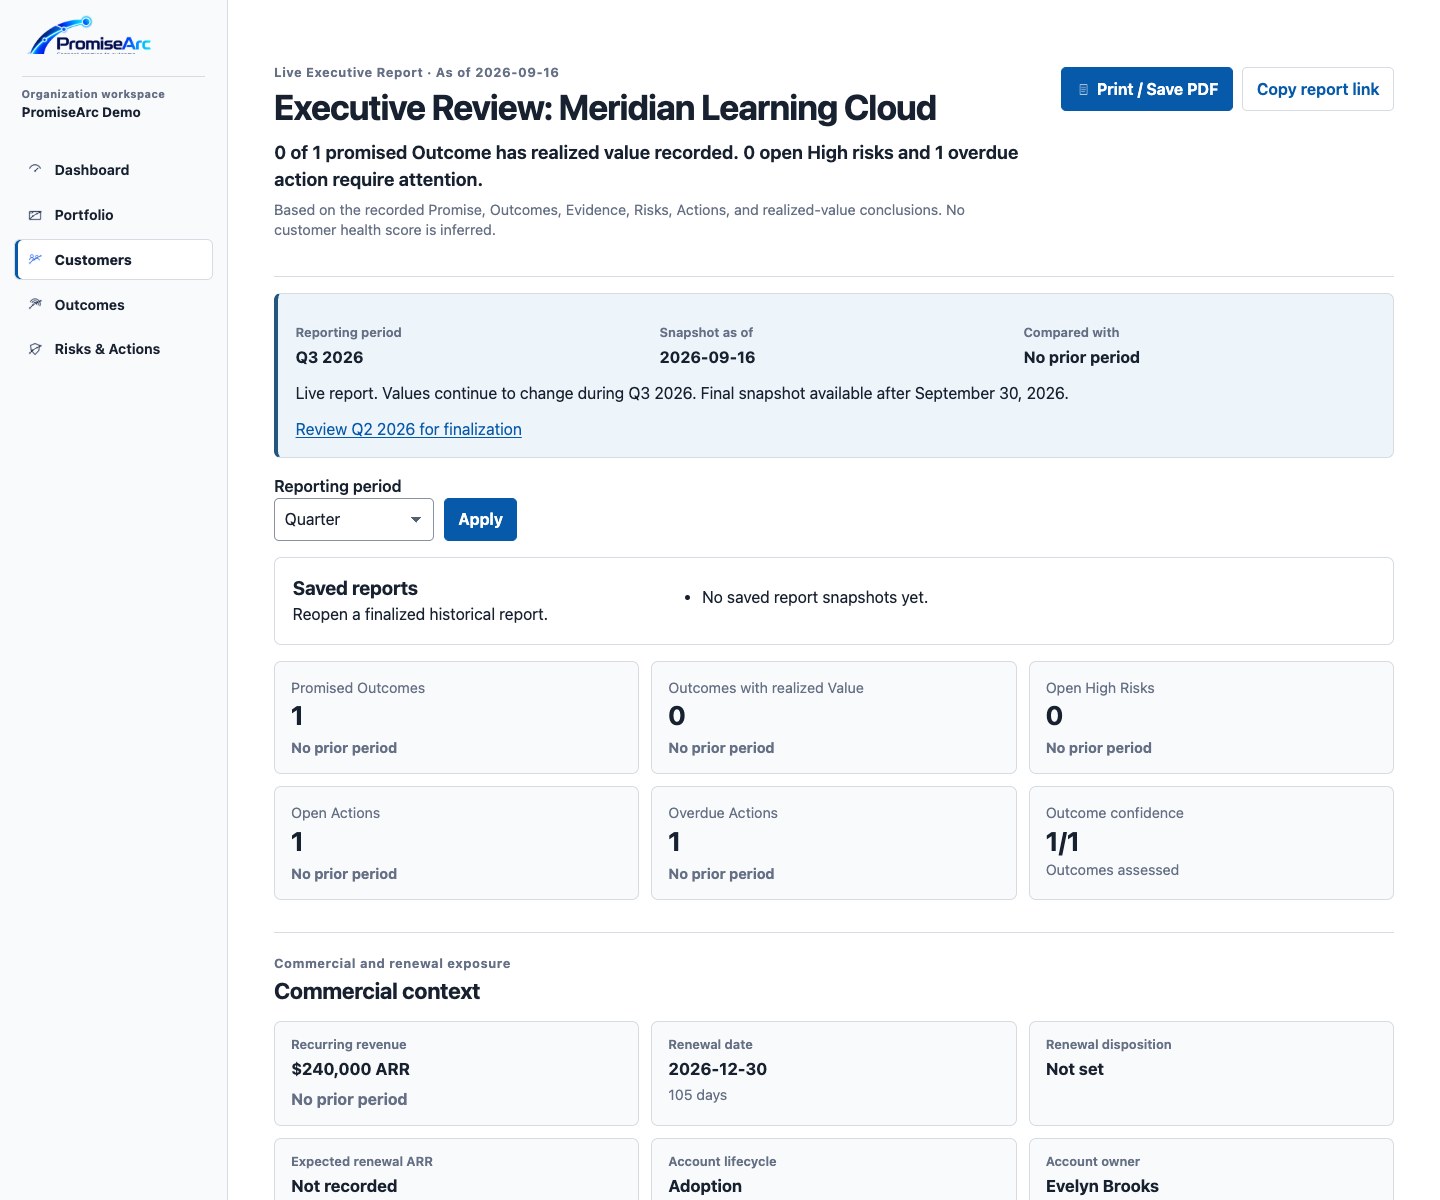1440x1200 pixels.
Task: Click Print / Save PDF button
Action: pos(1147,89)
